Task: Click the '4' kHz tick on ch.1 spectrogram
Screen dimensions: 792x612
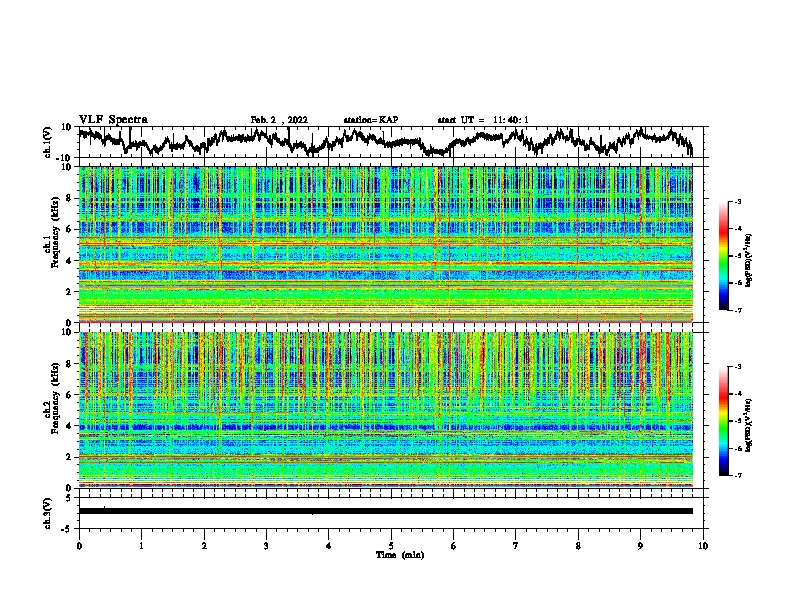Action: point(70,261)
